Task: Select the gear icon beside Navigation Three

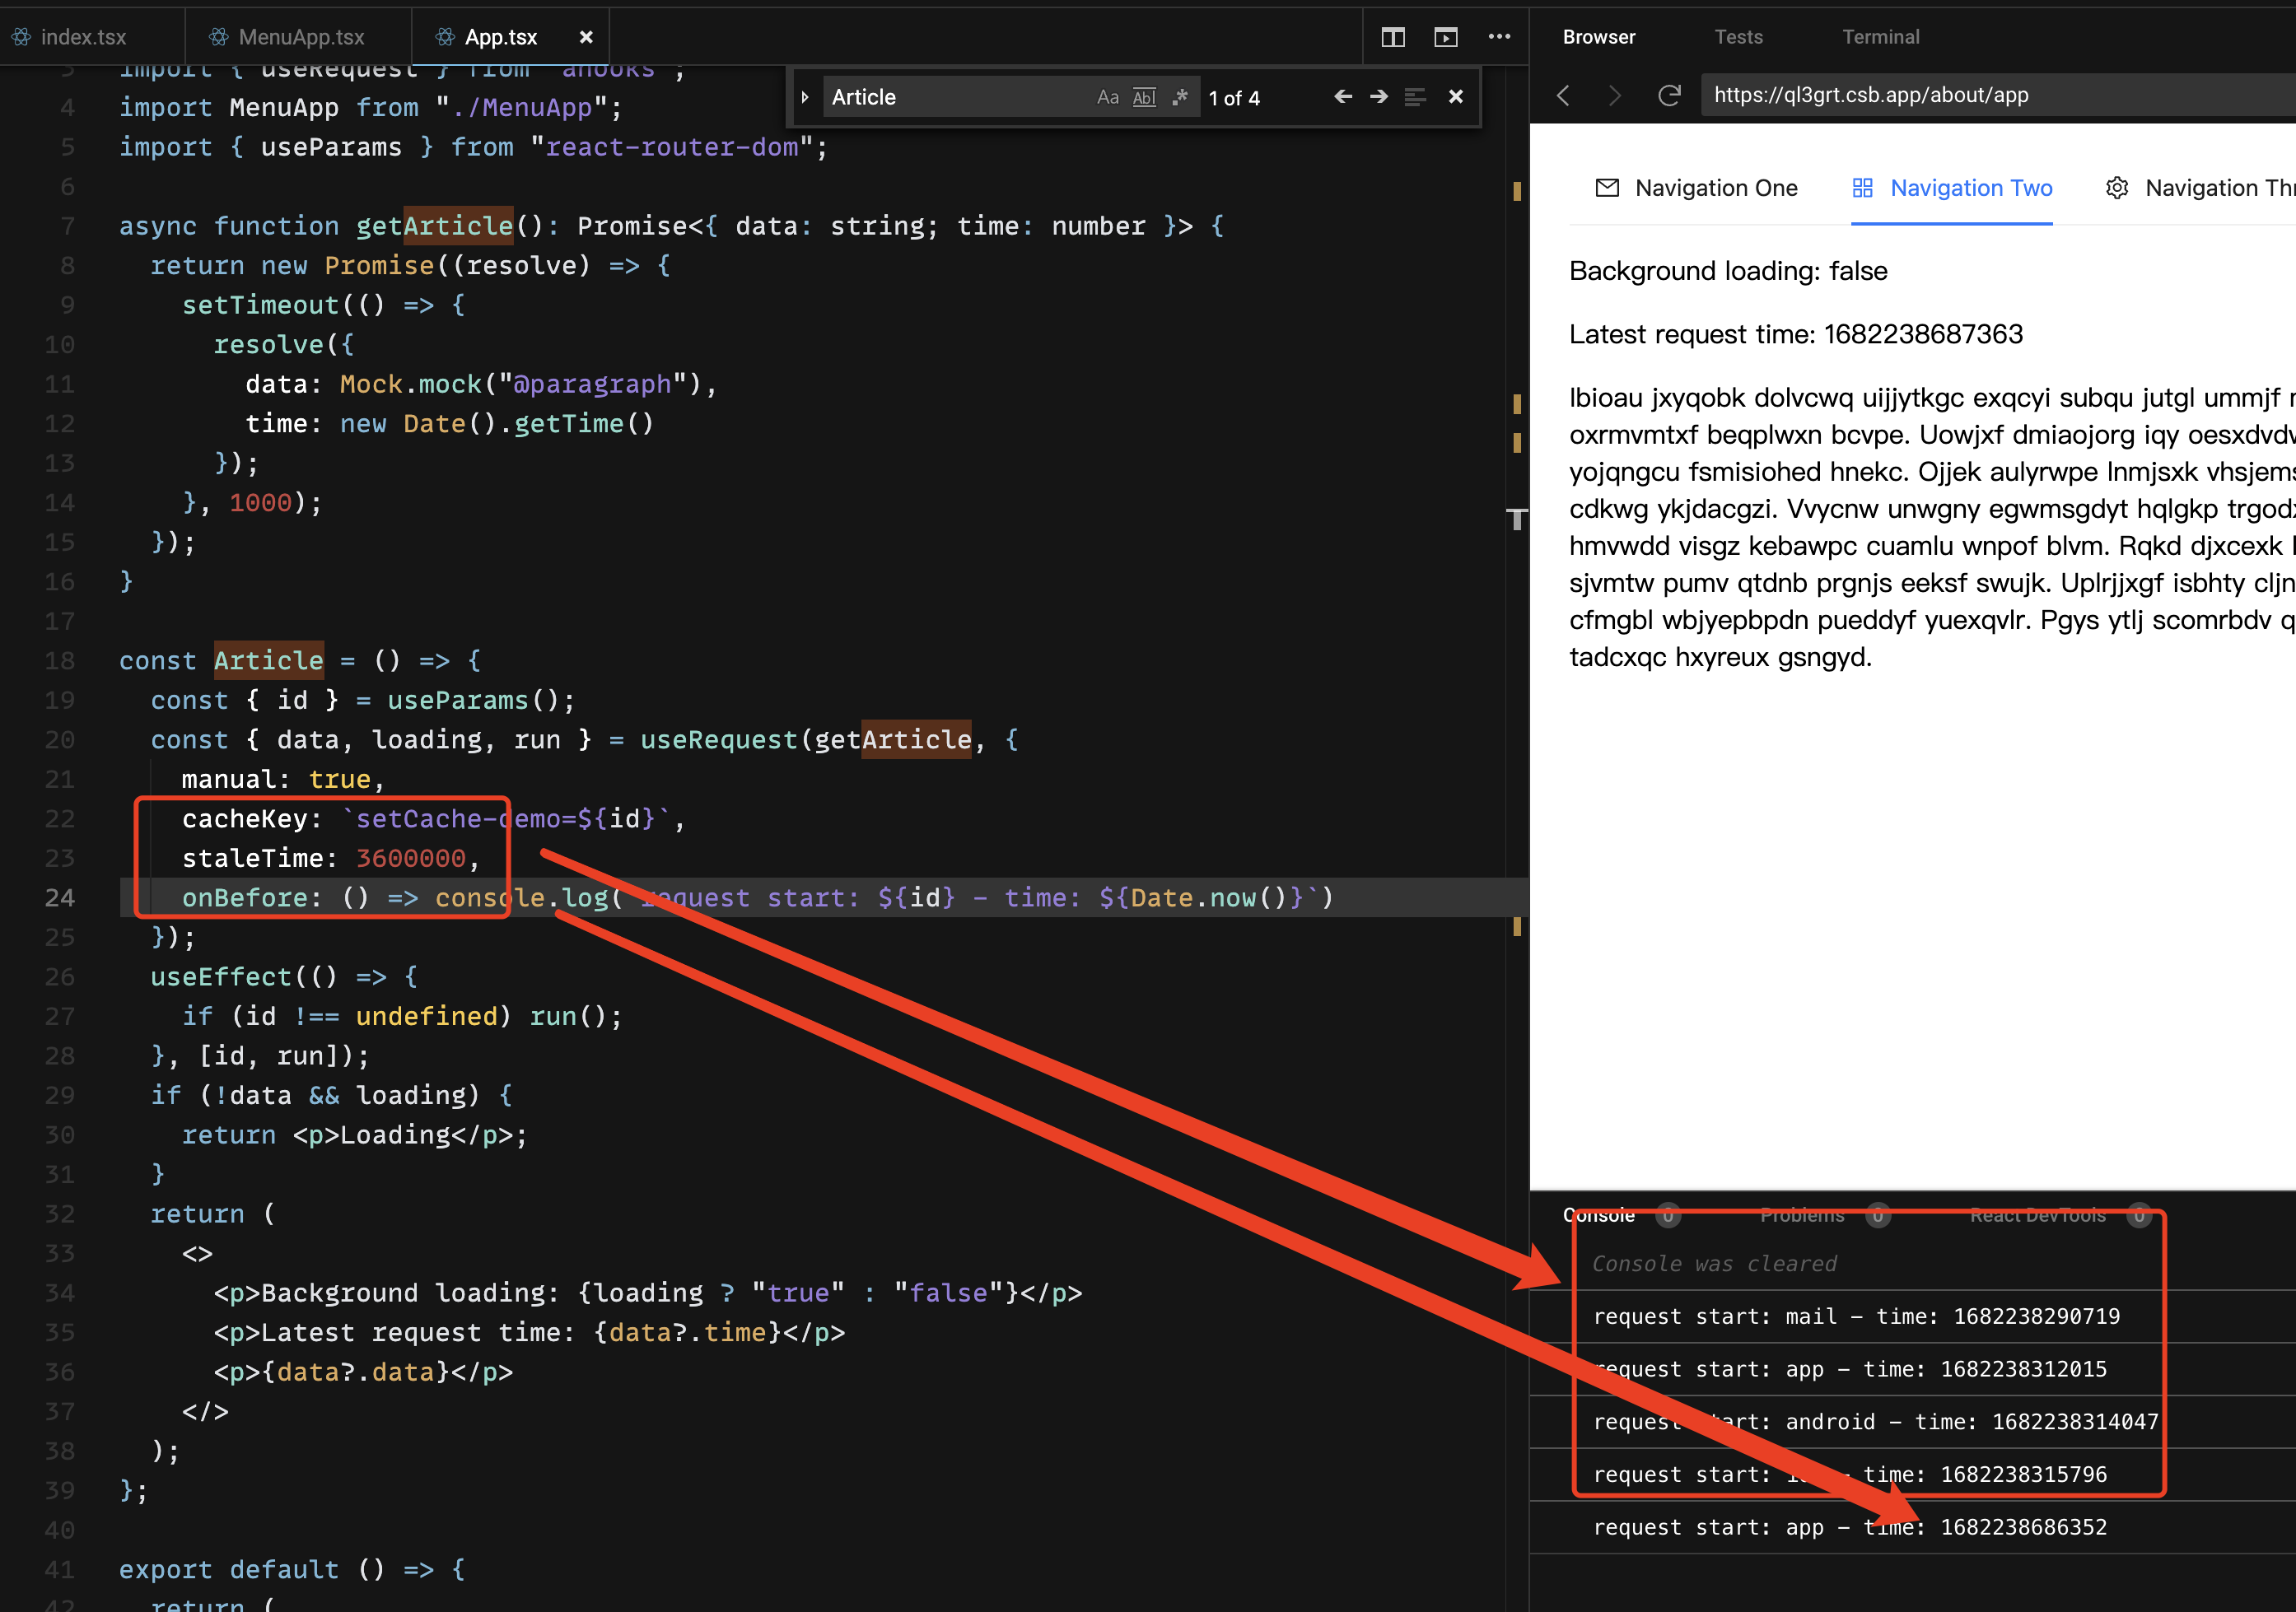Action: pyautogui.click(x=2117, y=187)
